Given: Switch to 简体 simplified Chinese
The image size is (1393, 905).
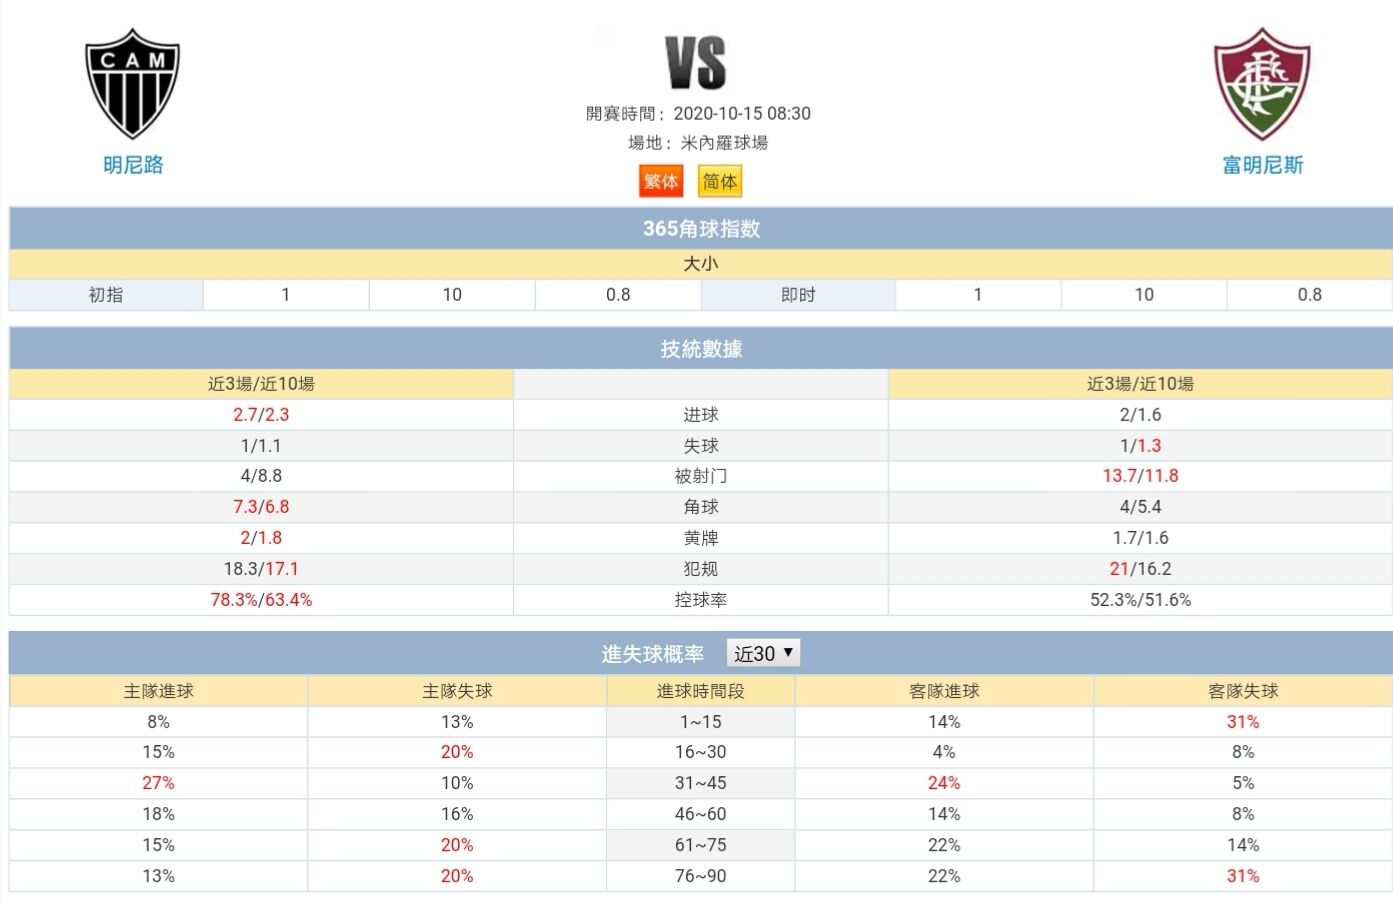Looking at the screenshot, I should click(x=720, y=181).
